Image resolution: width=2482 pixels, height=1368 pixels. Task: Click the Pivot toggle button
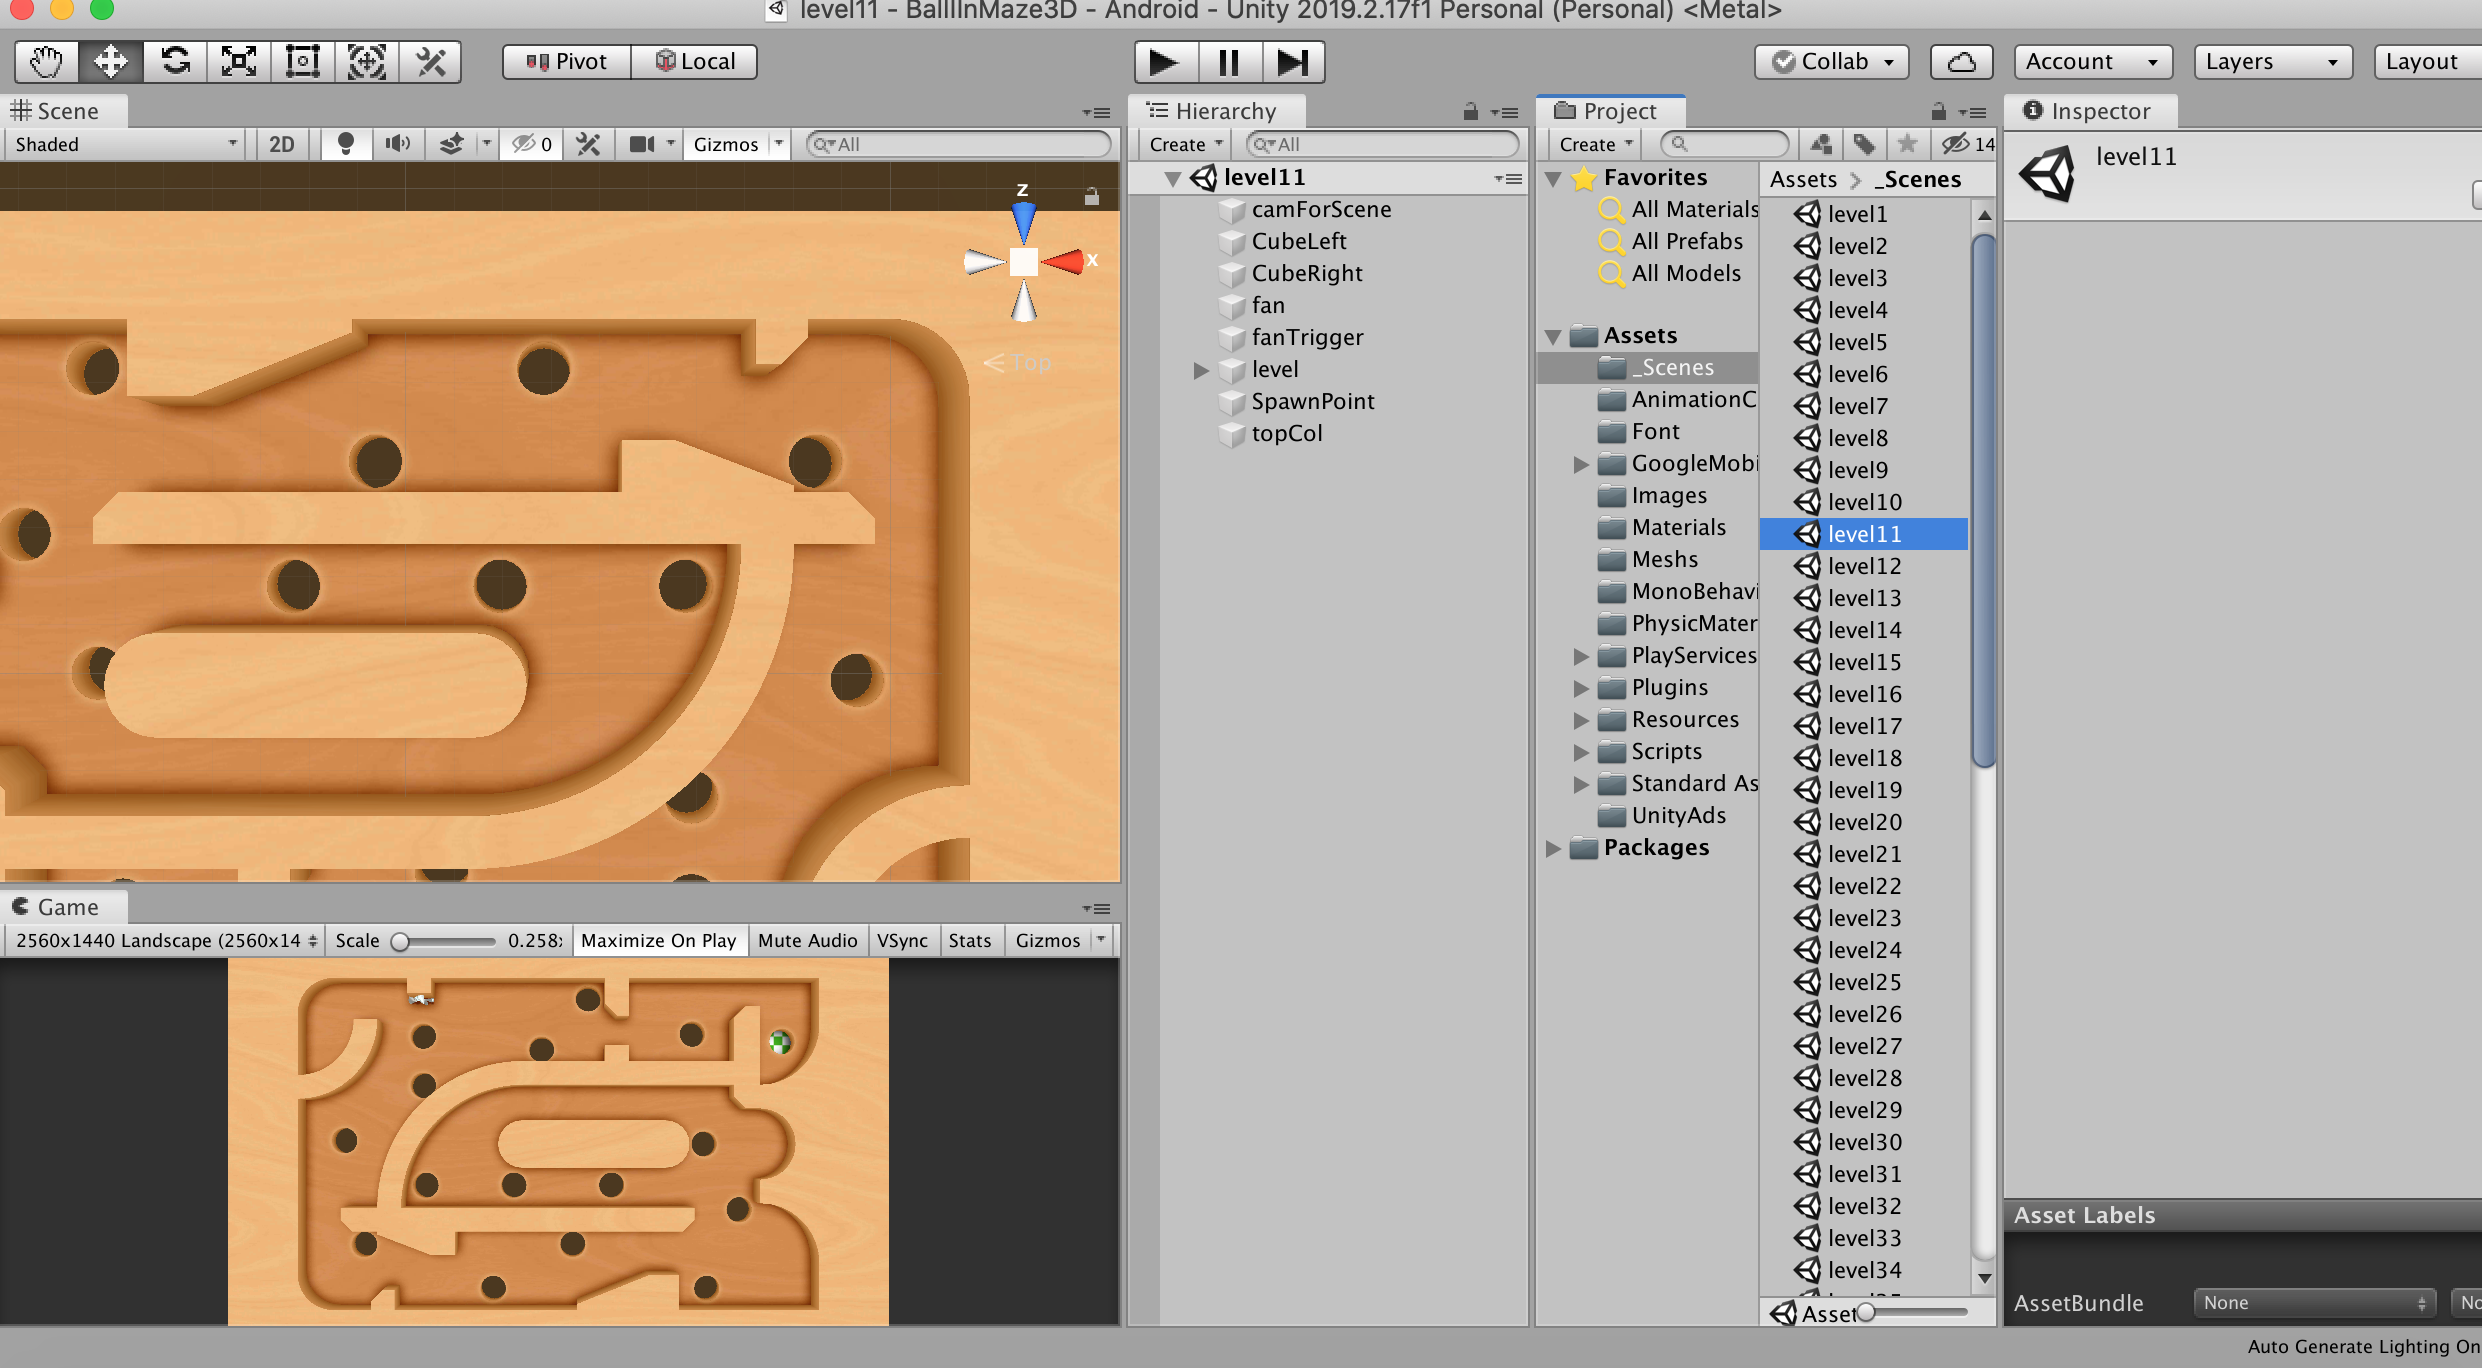click(567, 62)
